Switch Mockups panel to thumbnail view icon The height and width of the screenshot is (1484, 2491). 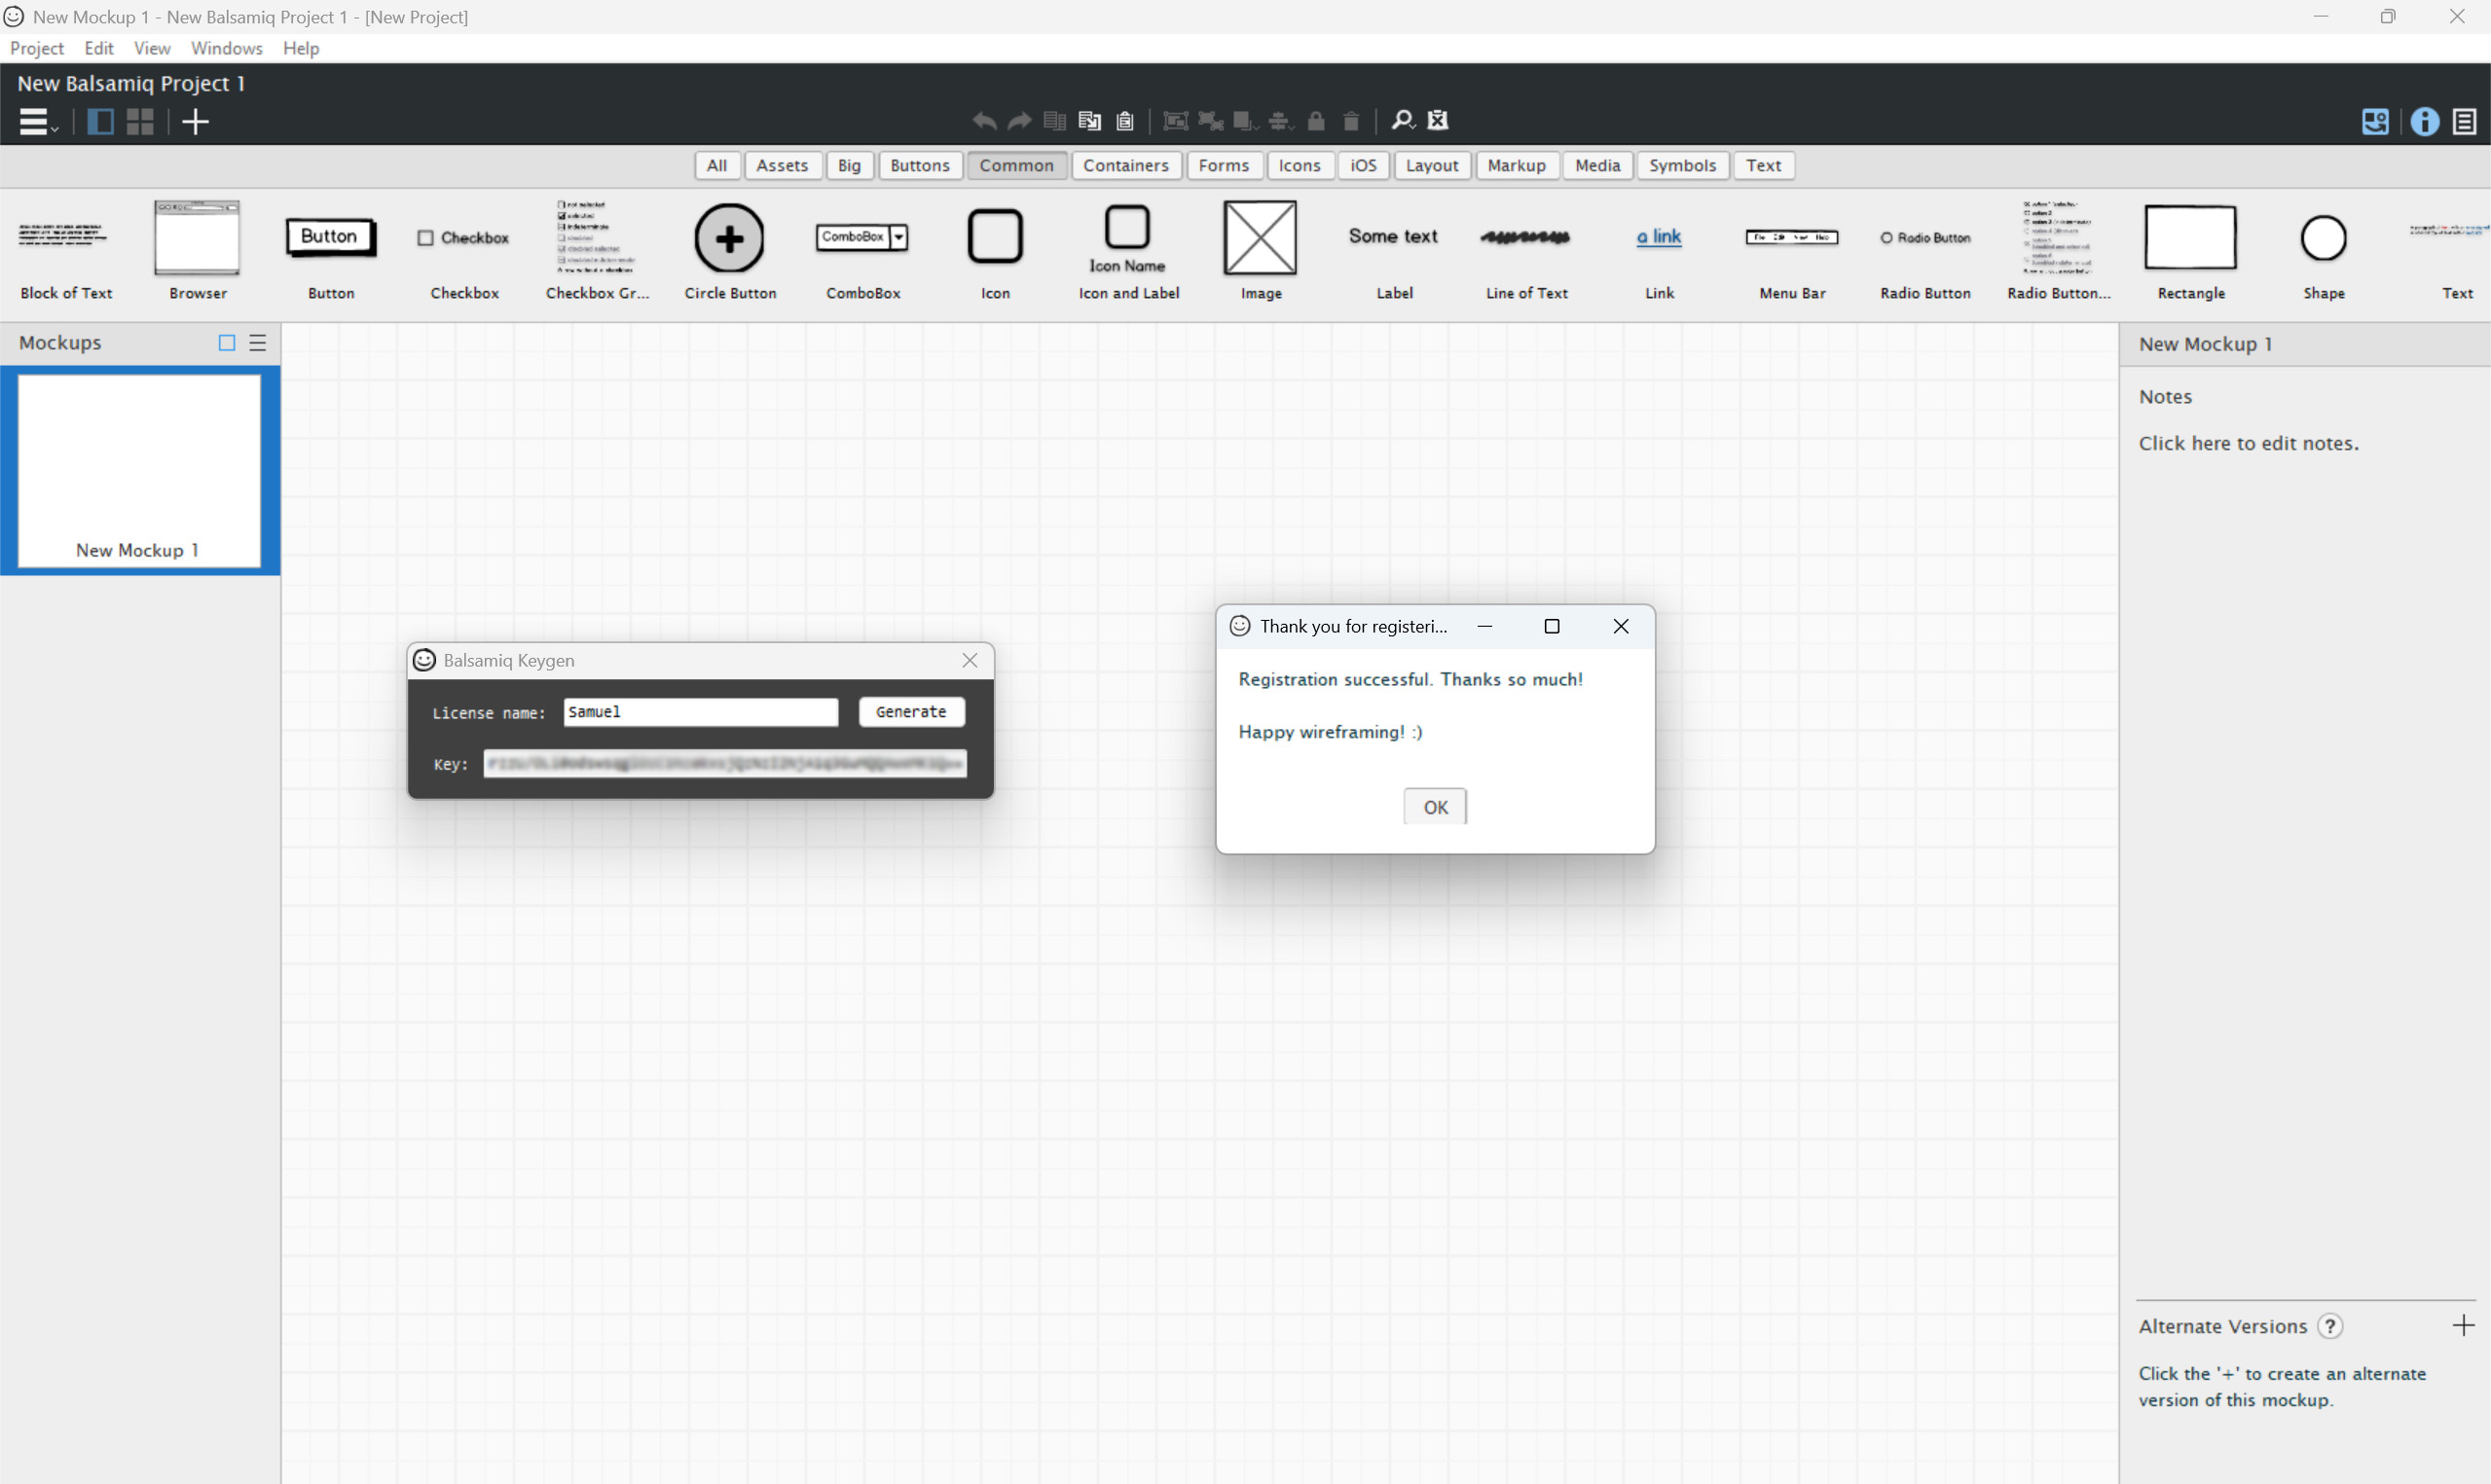click(x=227, y=343)
